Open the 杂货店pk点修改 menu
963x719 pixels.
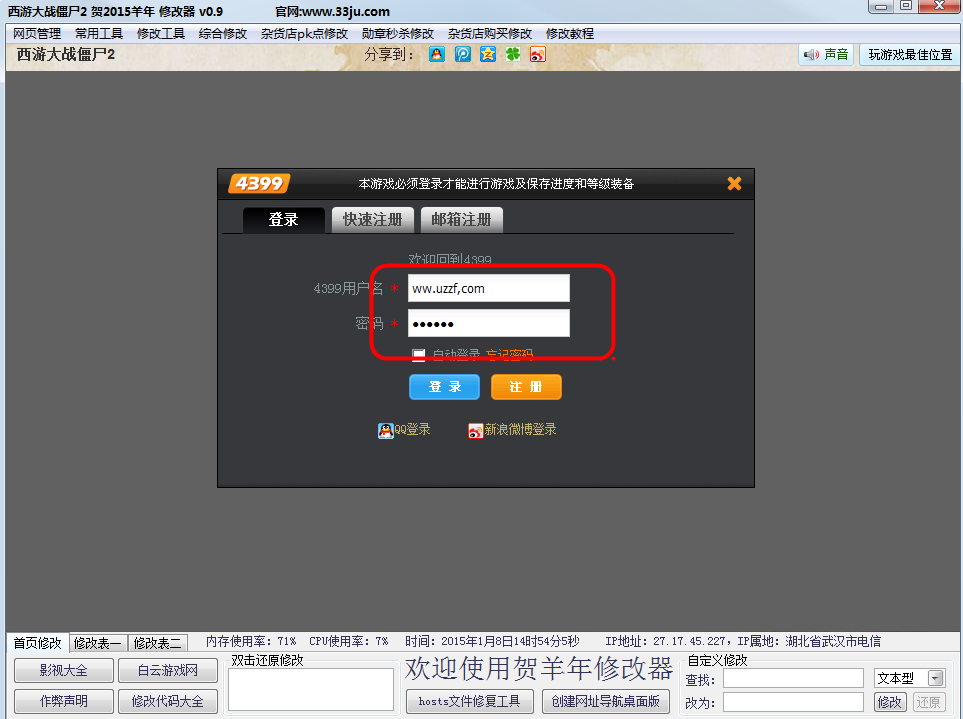coord(304,34)
